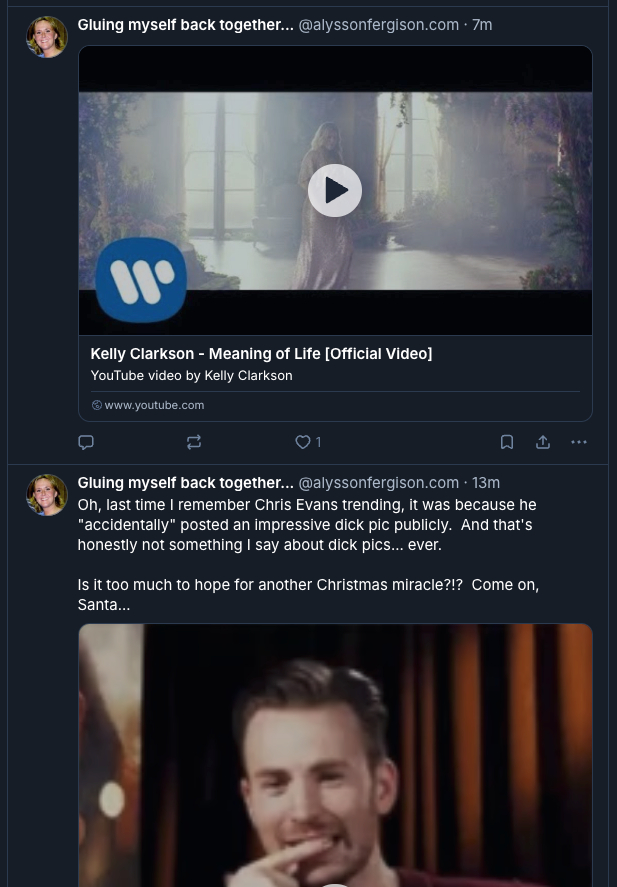Open the 7m timestamp permalink
The image size is (617, 887).
(x=482, y=24)
